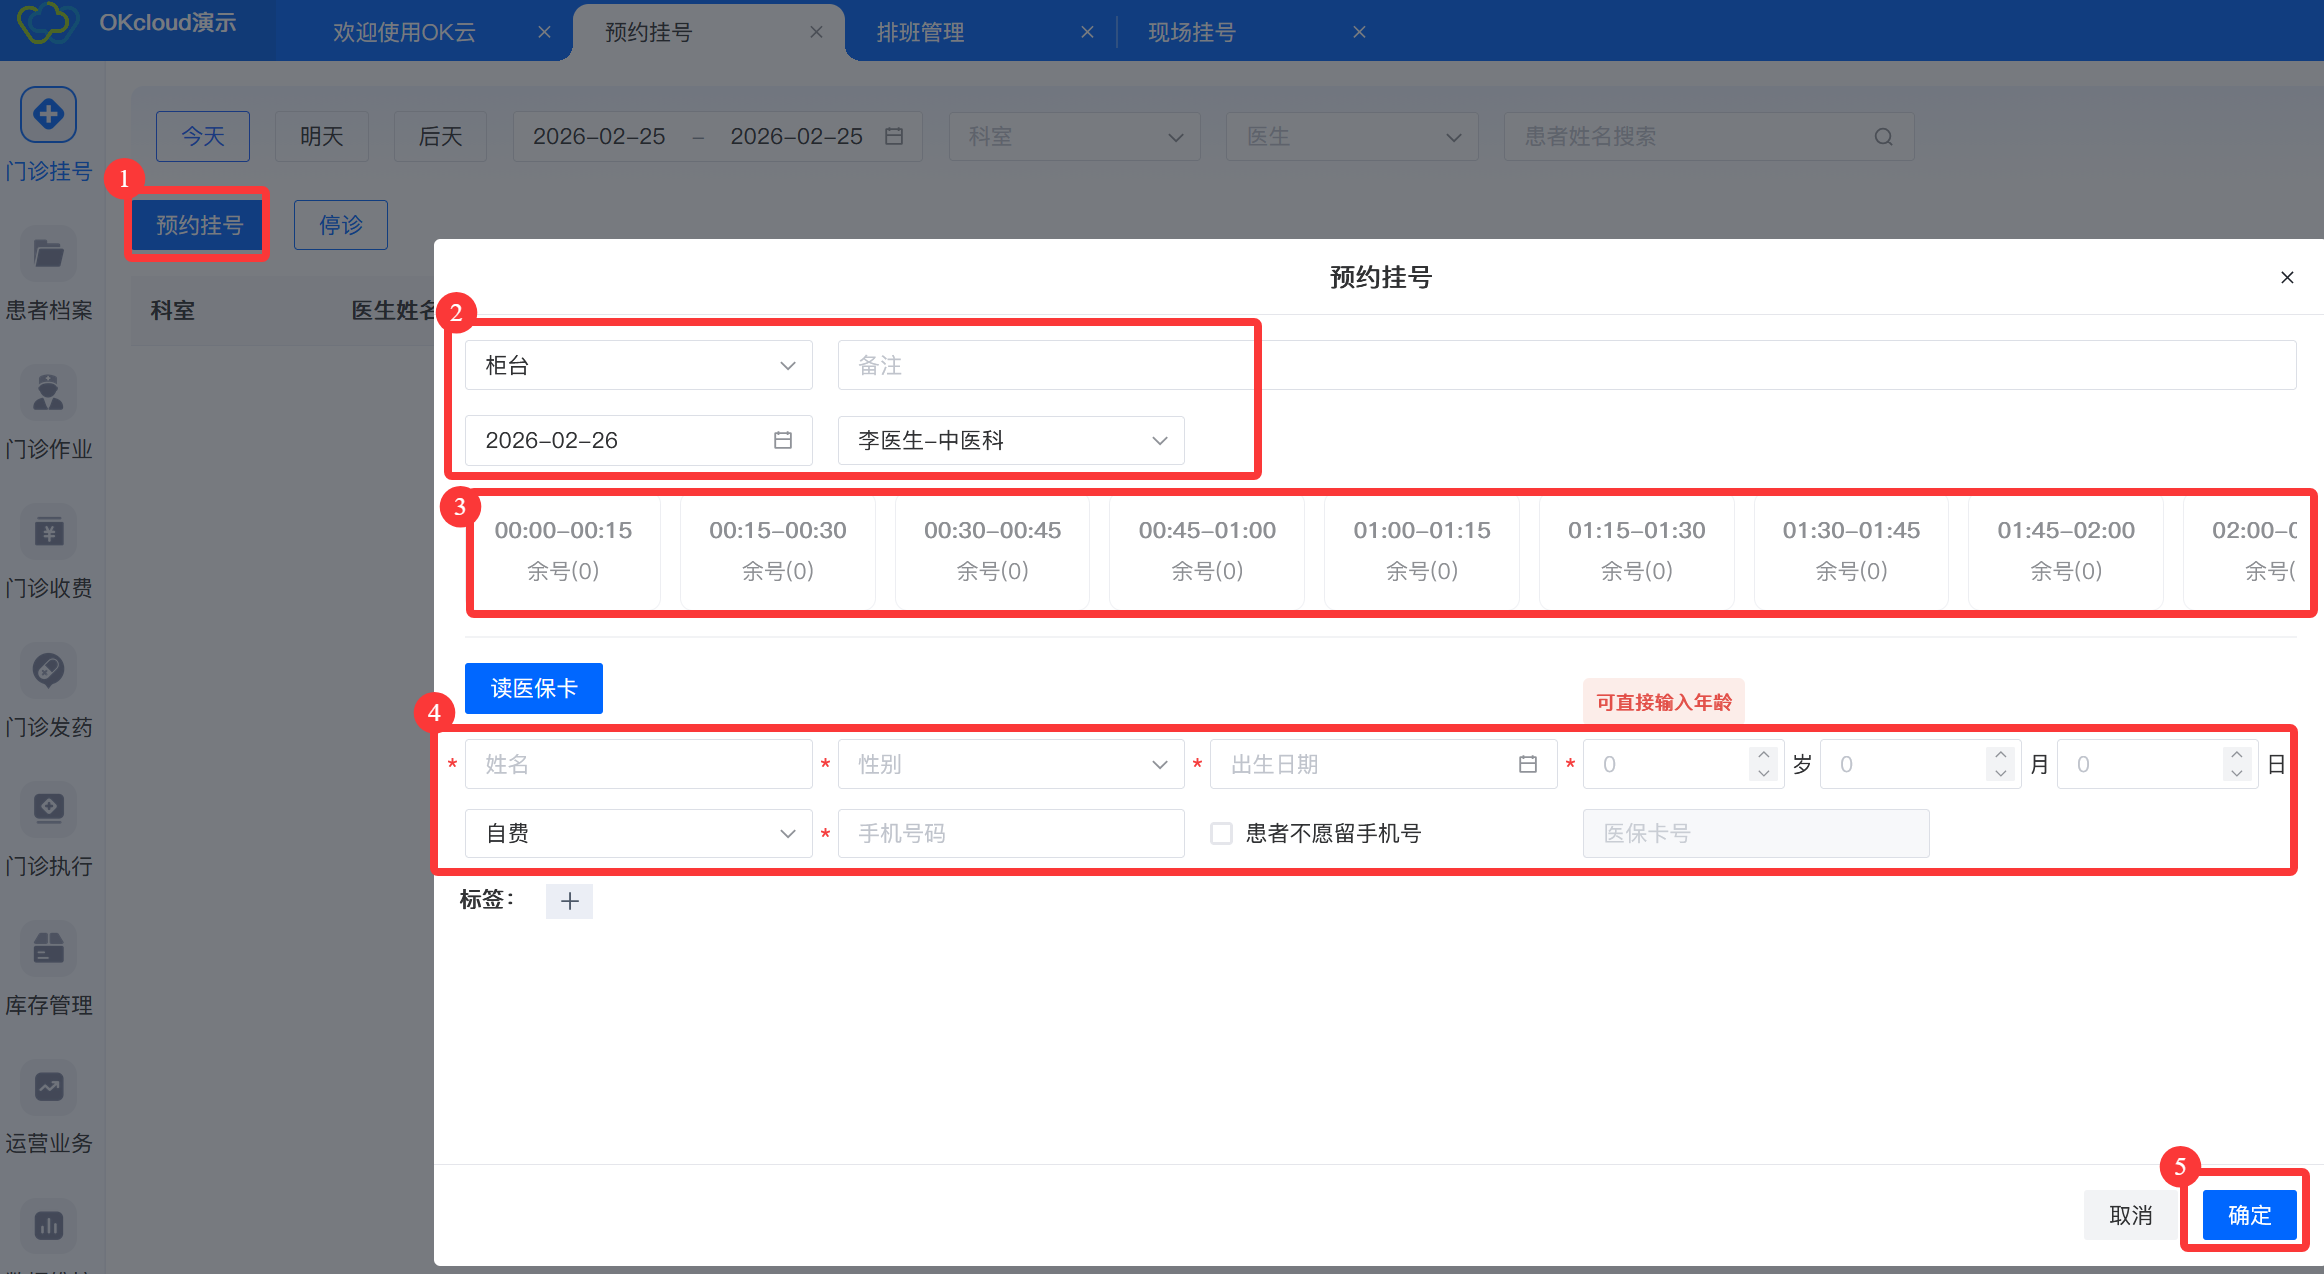This screenshot has height=1274, width=2324.
Task: Add a tag with plus icon
Action: [569, 901]
